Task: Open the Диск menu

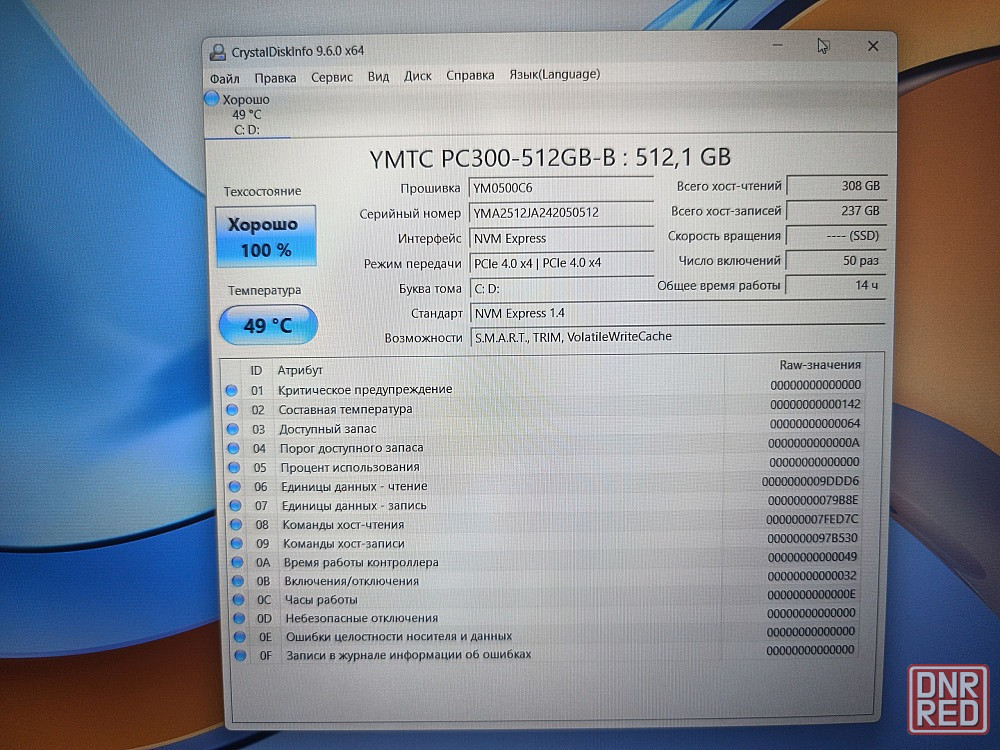Action: coord(418,76)
